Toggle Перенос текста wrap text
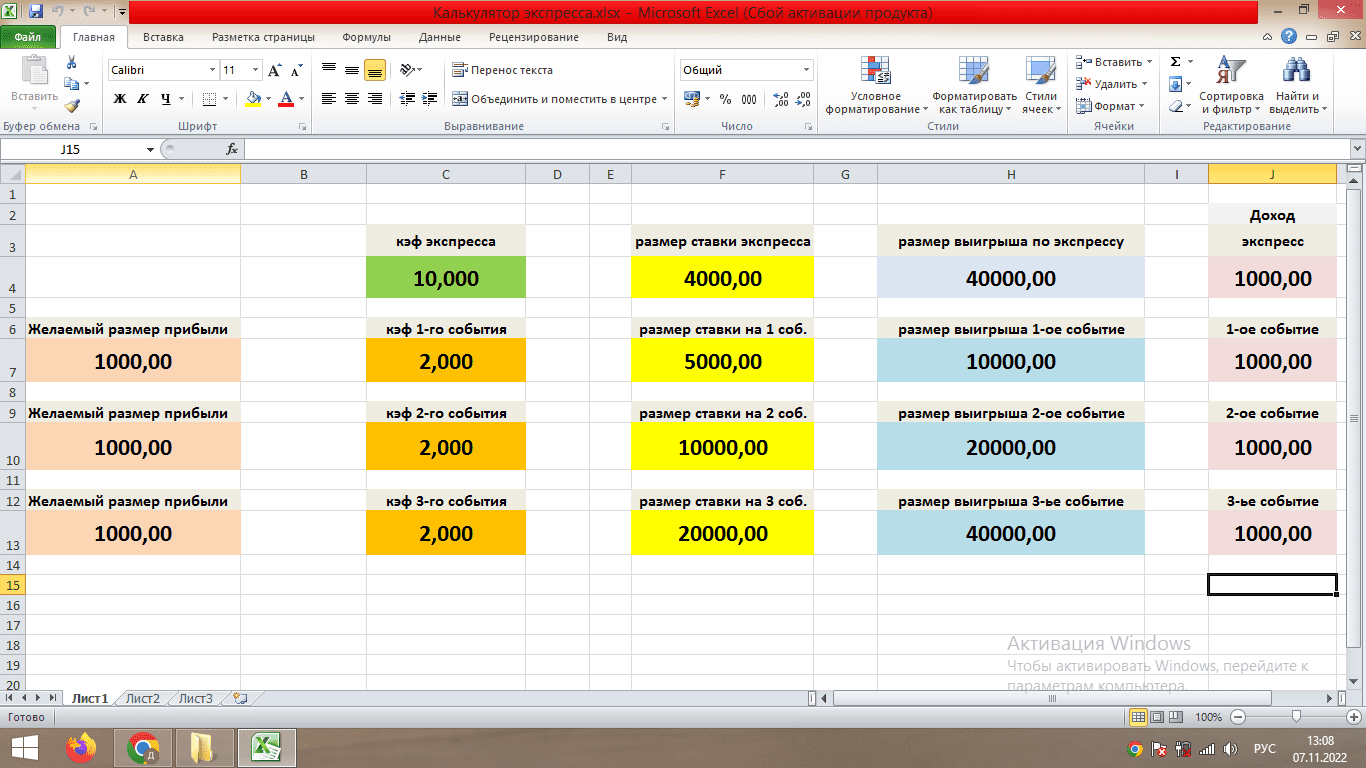The image size is (1366, 768). pos(502,70)
